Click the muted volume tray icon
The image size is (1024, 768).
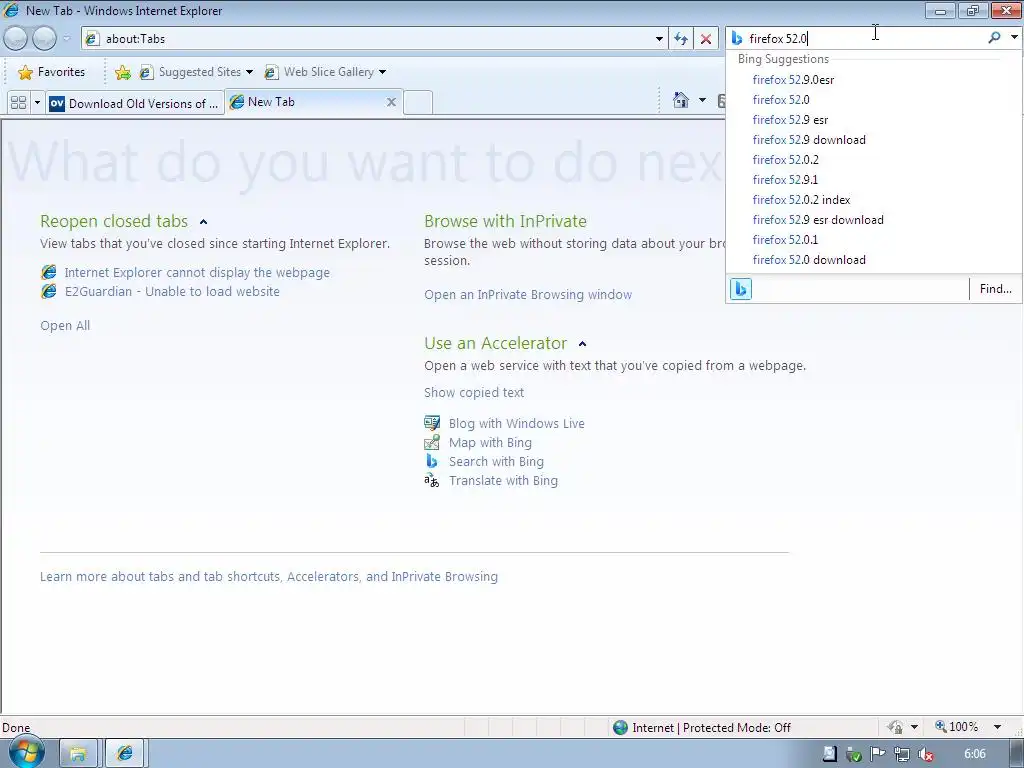(x=925, y=754)
